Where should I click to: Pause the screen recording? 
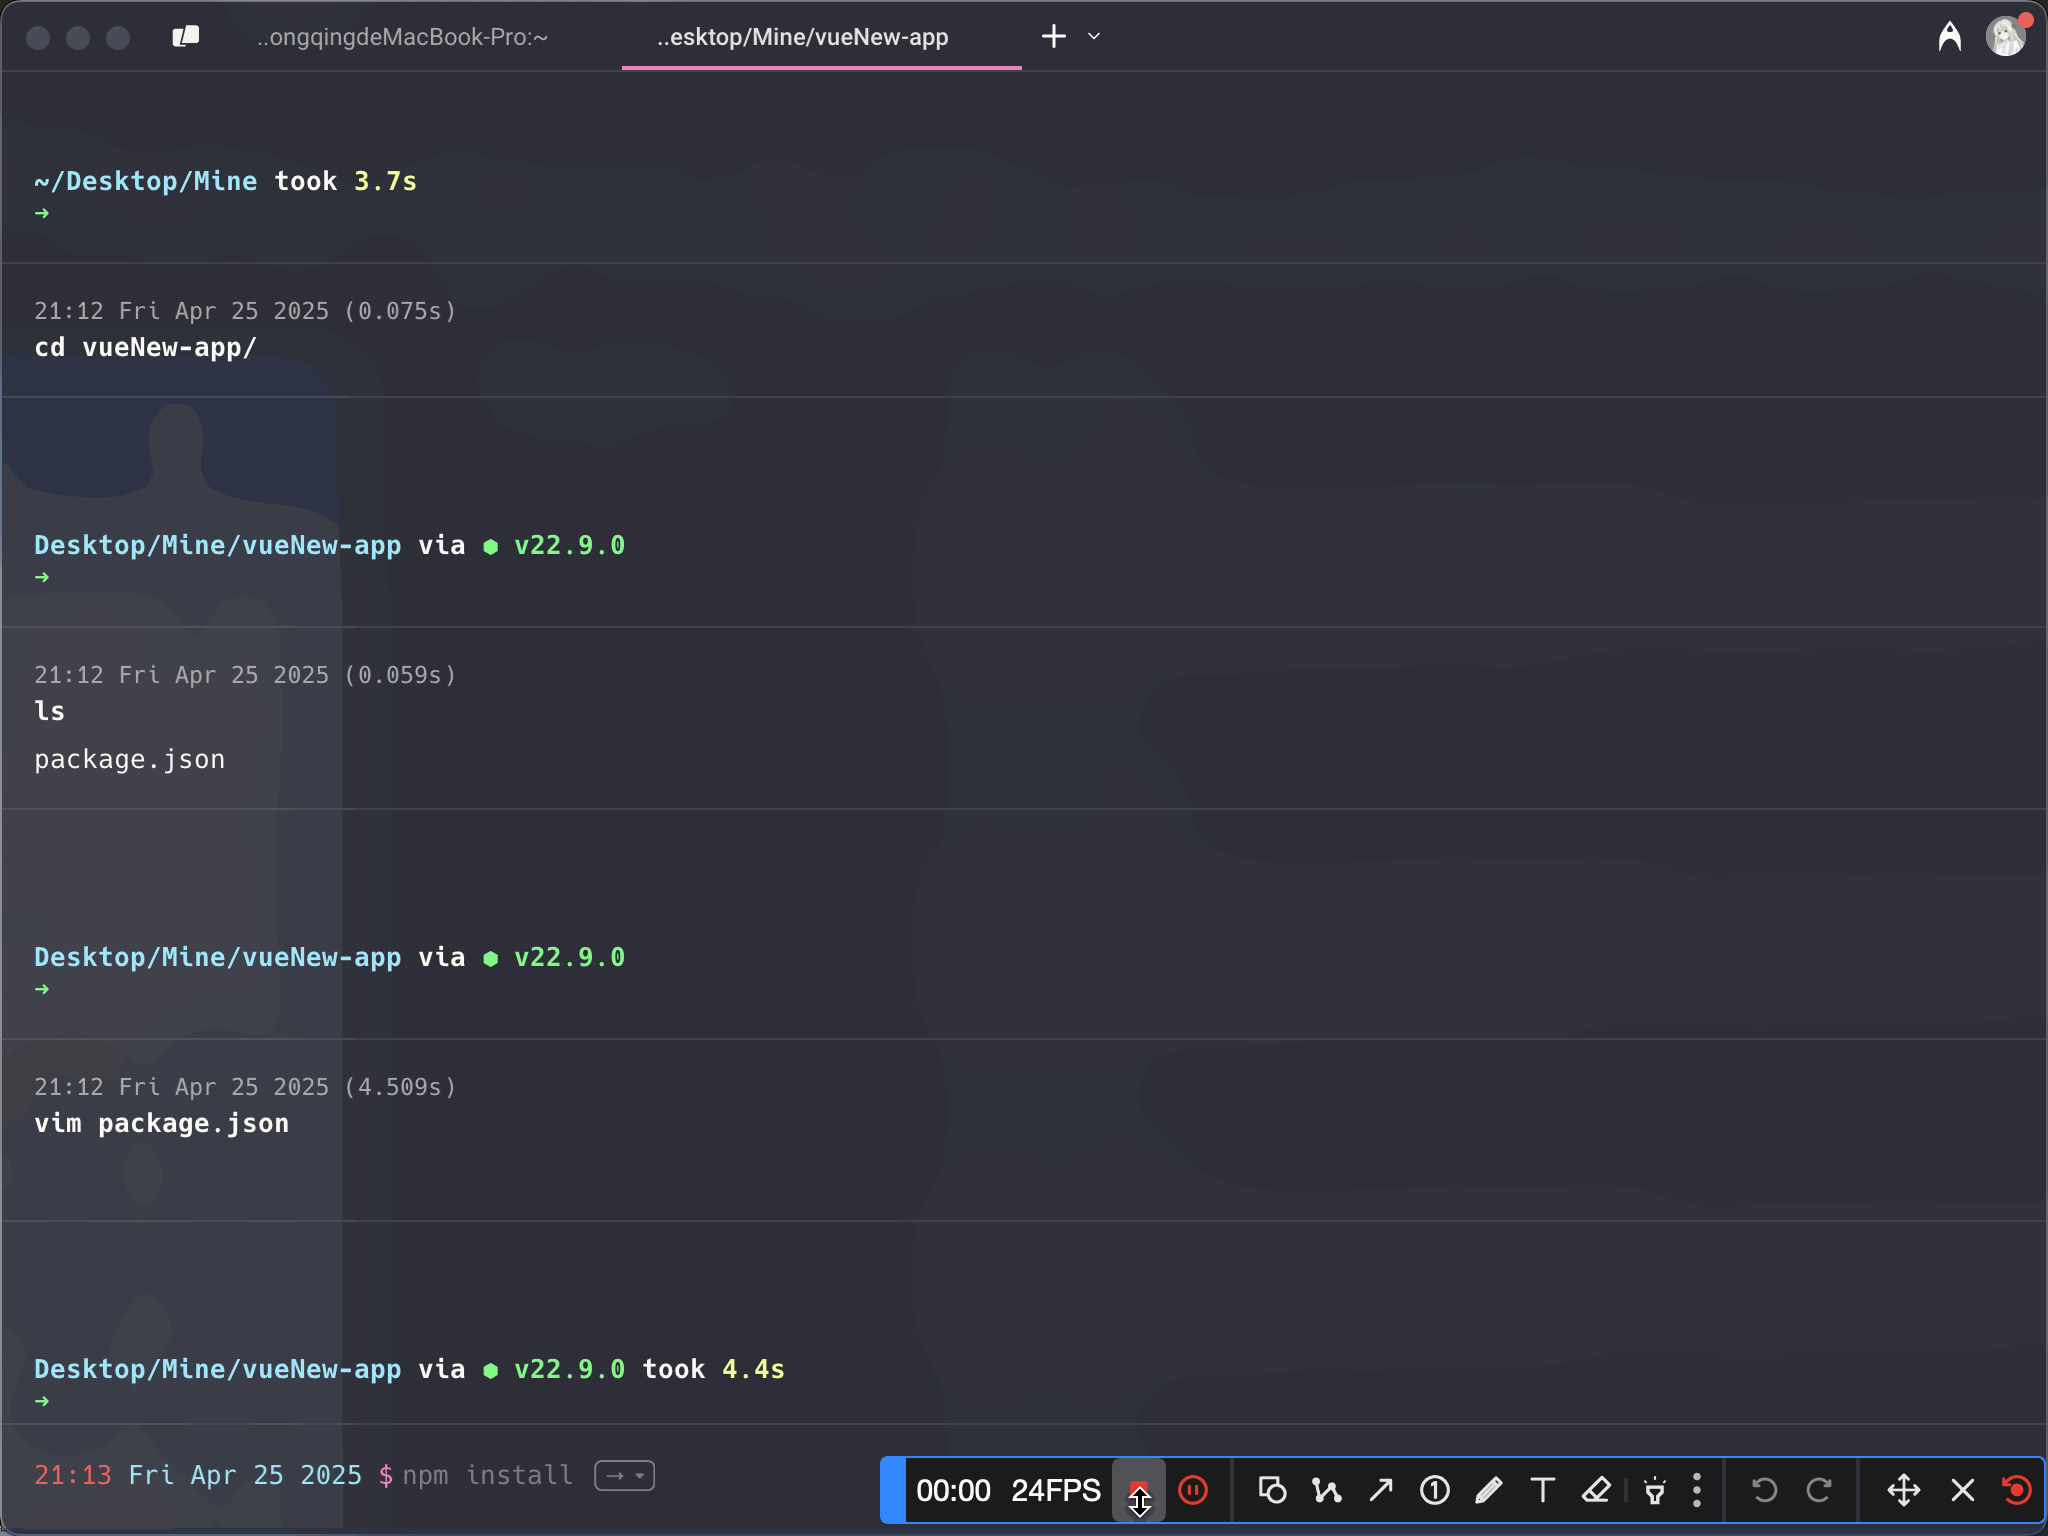[1193, 1490]
